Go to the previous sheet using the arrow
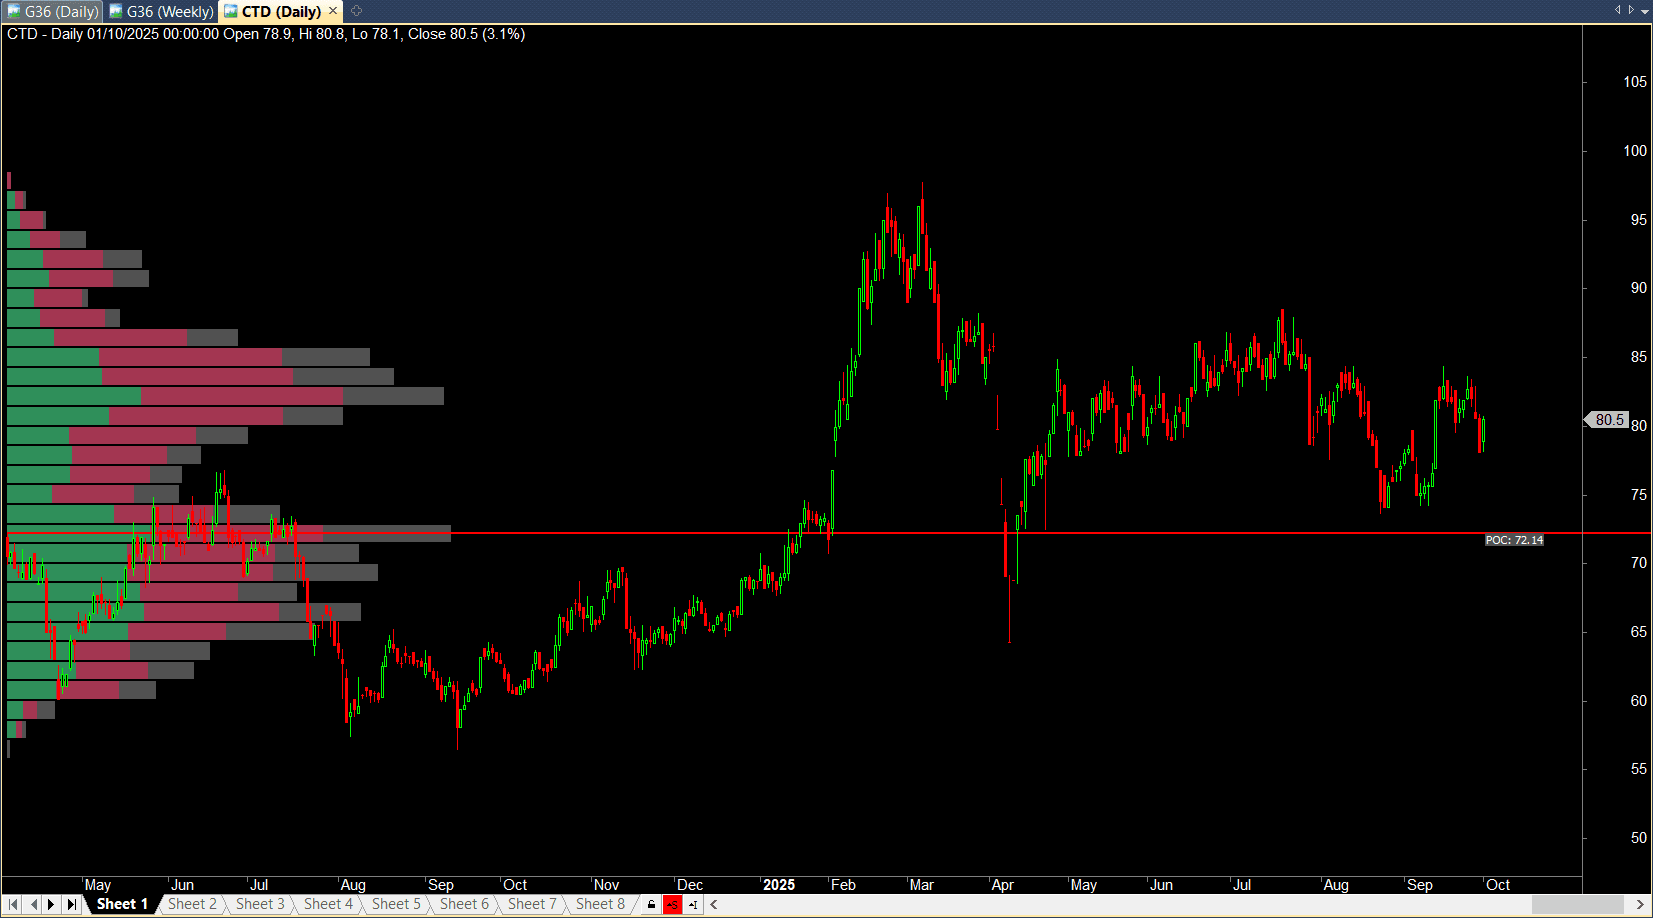1653x918 pixels. click(33, 904)
